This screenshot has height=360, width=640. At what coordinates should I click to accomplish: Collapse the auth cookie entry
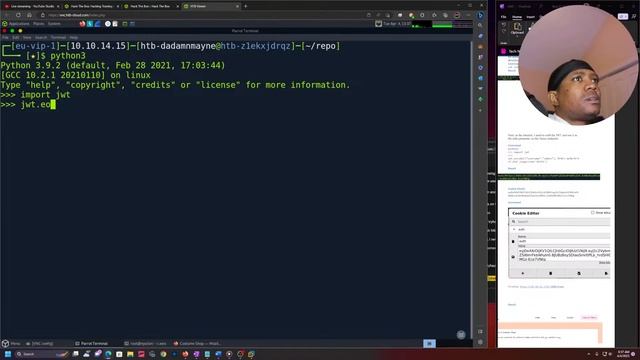[x=514, y=229]
